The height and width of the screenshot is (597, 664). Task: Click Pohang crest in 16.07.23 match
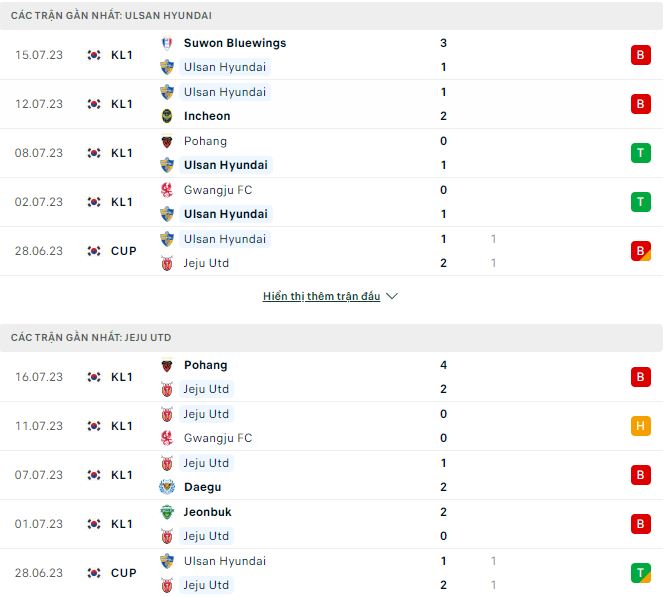(167, 365)
